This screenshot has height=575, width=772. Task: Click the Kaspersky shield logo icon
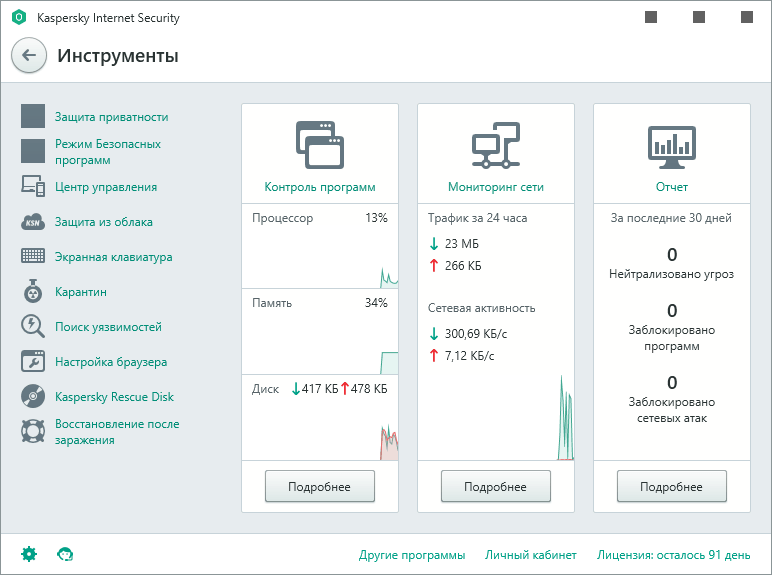tap(19, 18)
